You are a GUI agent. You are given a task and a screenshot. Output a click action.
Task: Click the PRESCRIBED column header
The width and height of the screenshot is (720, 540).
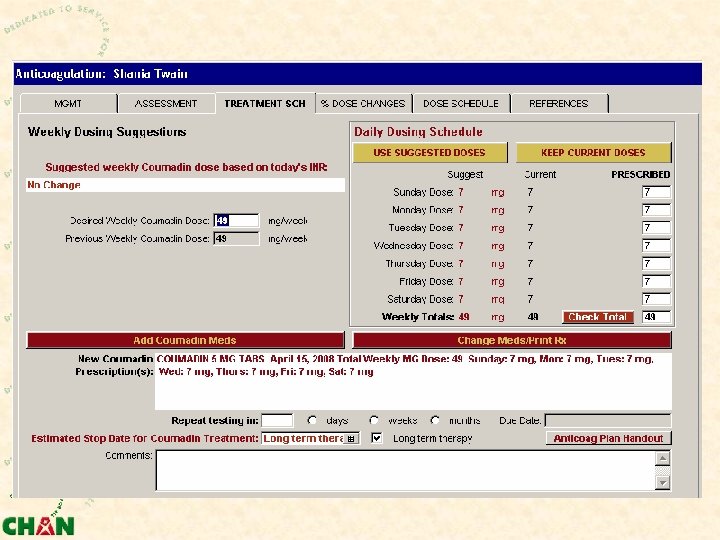click(641, 174)
